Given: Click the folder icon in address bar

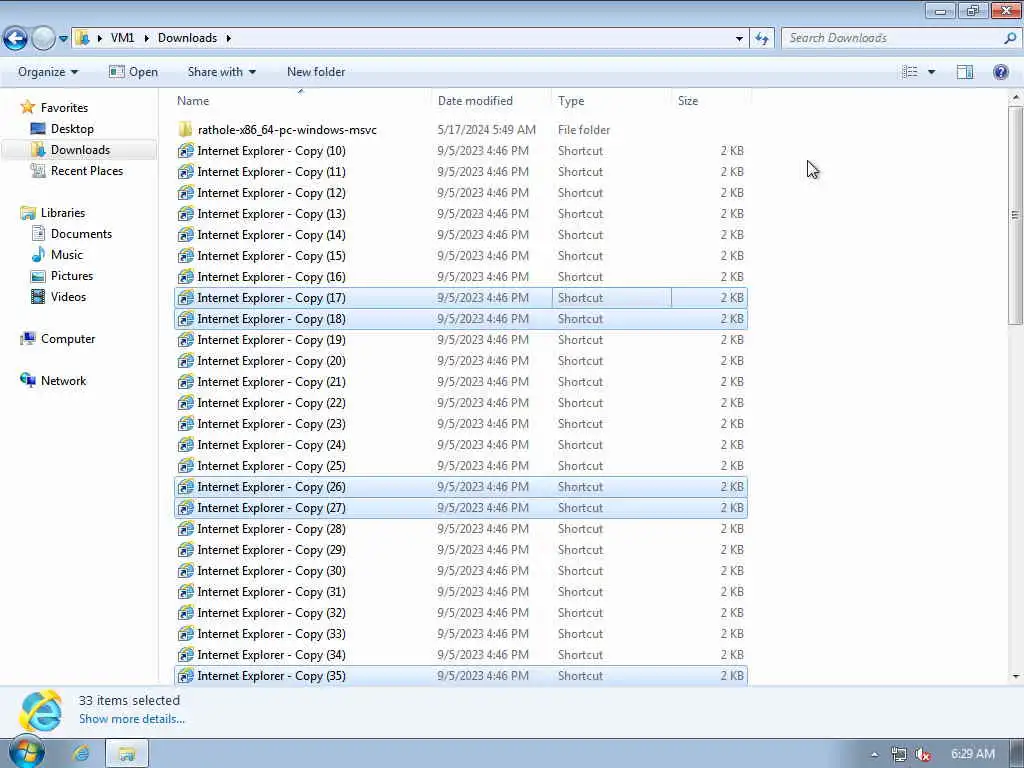Looking at the screenshot, I should [x=82, y=38].
